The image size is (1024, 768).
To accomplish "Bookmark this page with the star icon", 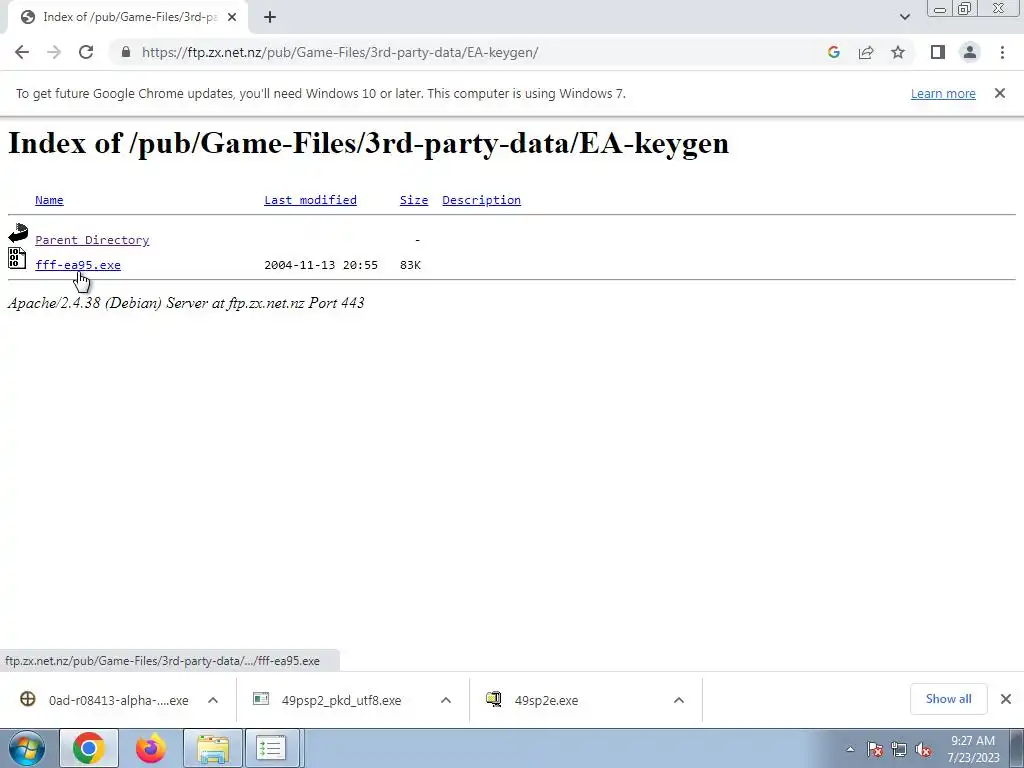I will (898, 52).
